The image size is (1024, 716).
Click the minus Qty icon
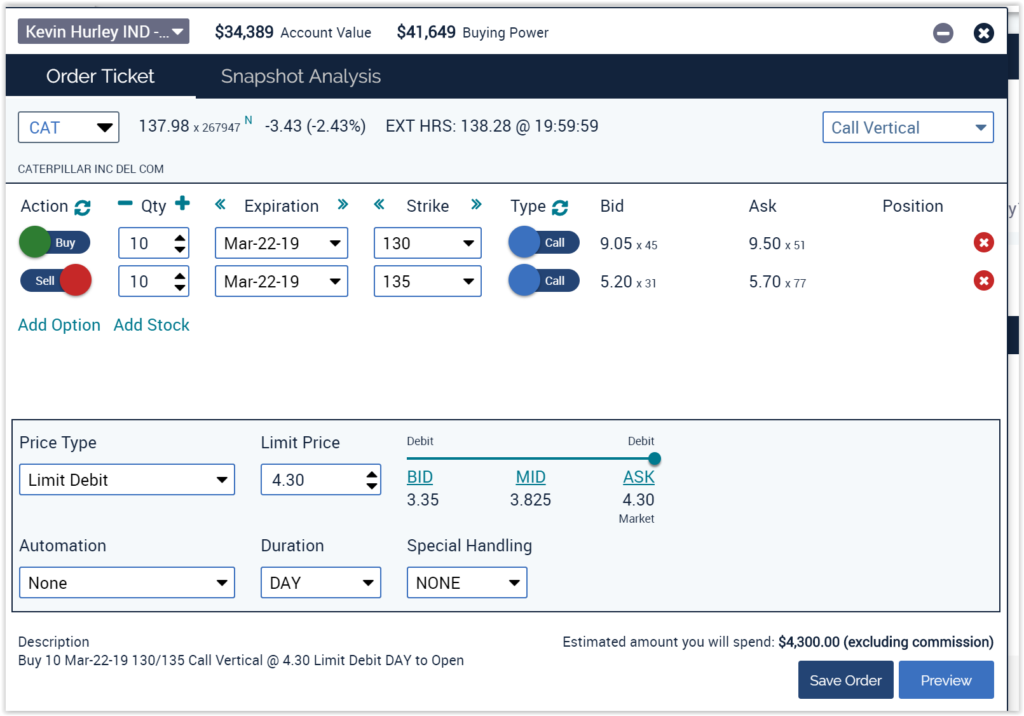pyautogui.click(x=125, y=205)
